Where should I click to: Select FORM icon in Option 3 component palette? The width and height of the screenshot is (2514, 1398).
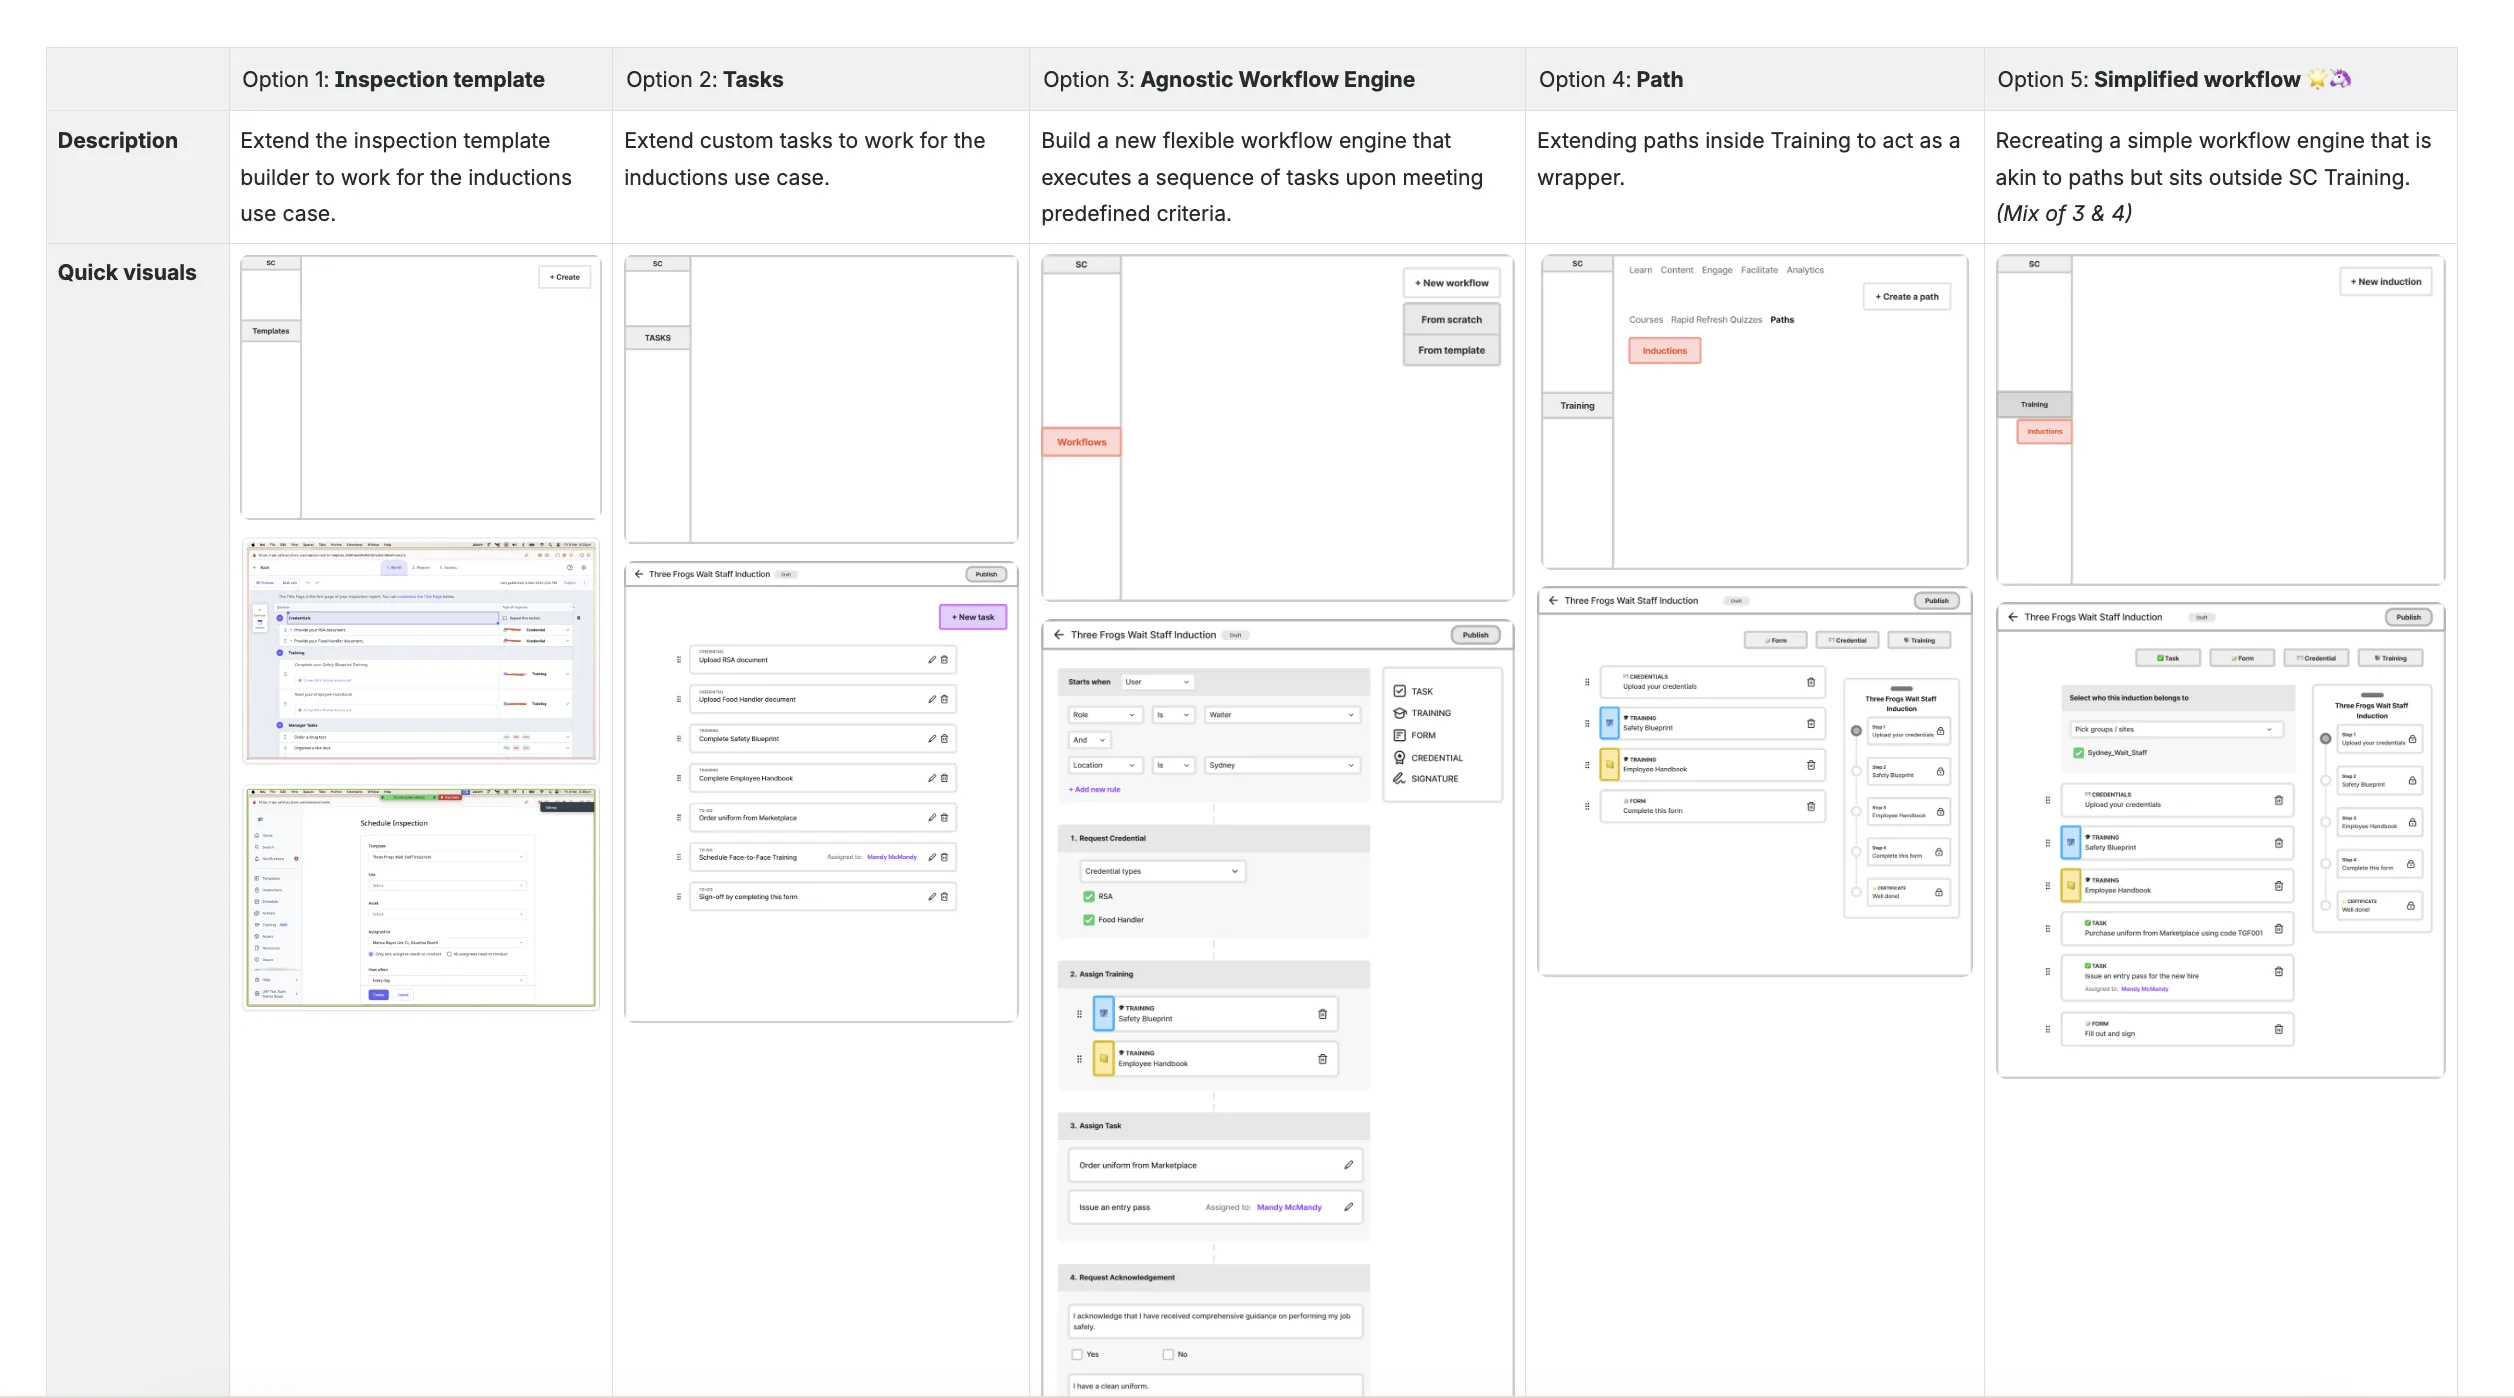(1400, 736)
